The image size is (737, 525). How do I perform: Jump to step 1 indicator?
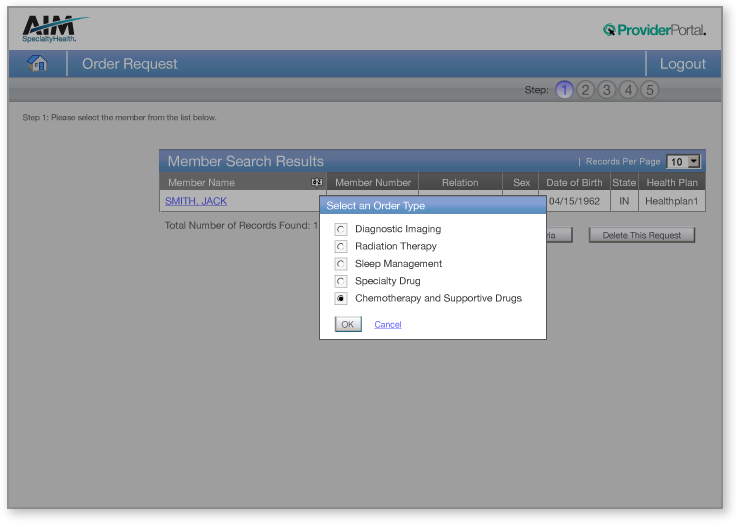(564, 90)
